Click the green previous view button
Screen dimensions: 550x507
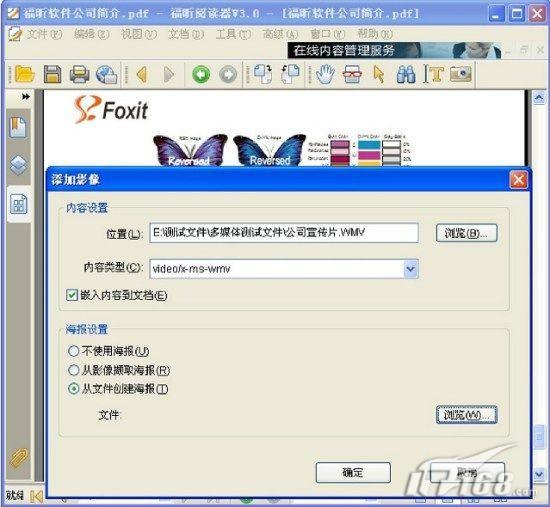point(201,74)
